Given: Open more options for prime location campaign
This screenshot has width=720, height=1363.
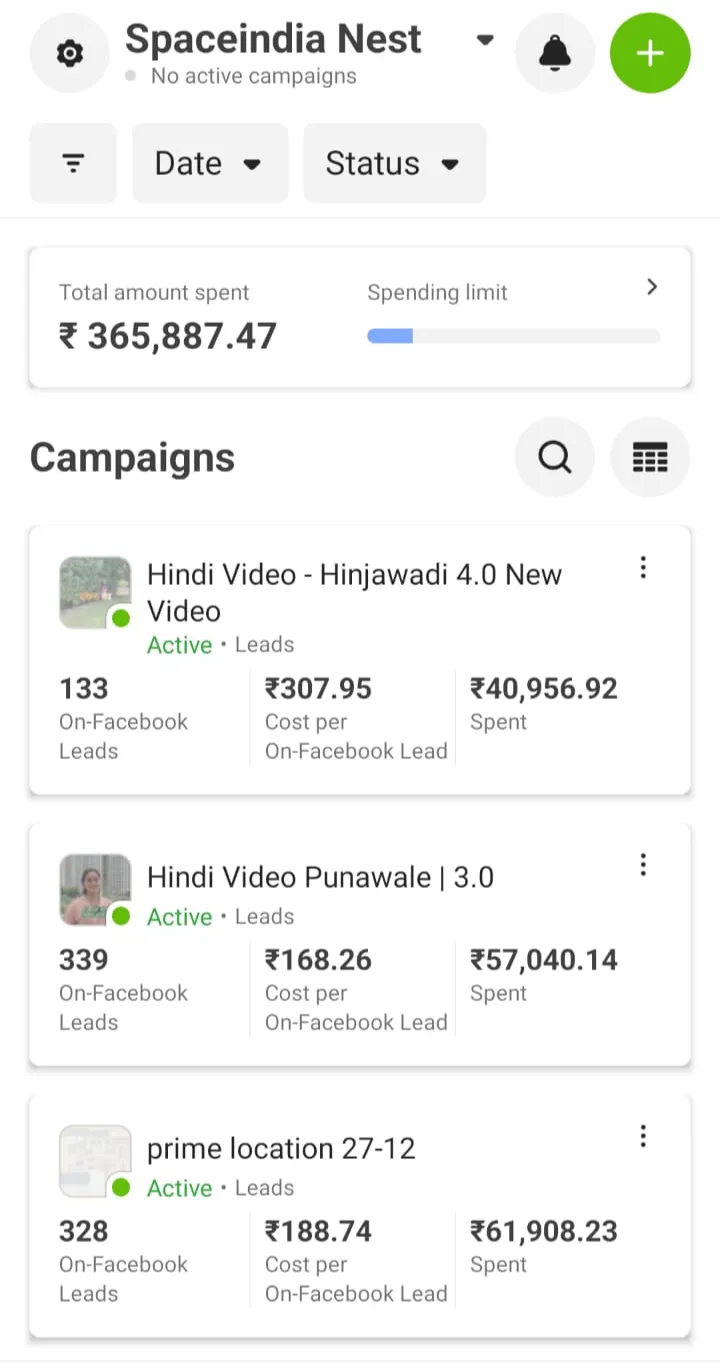Looking at the screenshot, I should 643,1136.
